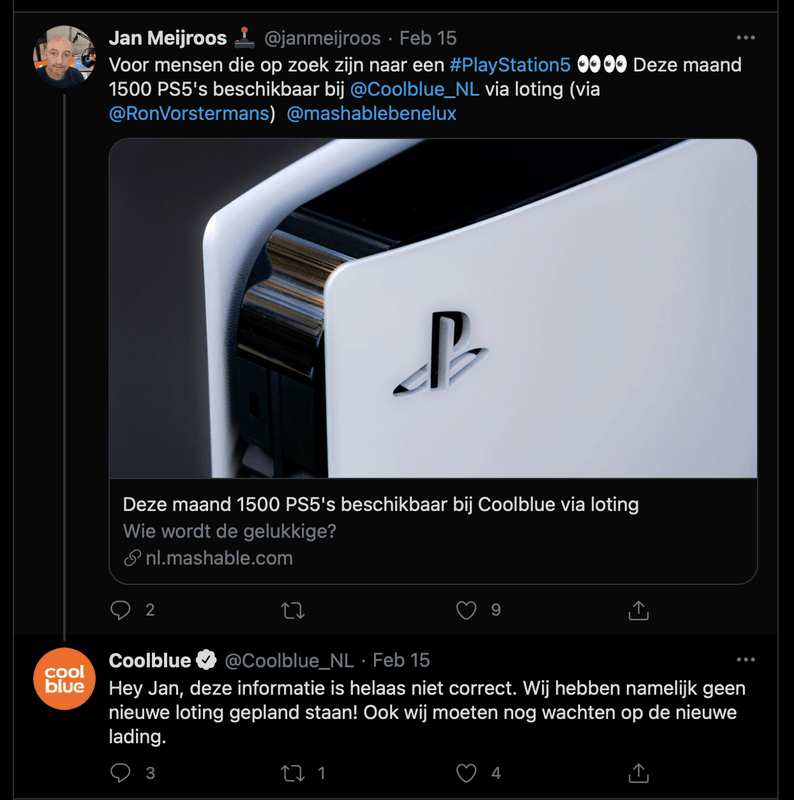Click the Coolblue verified badge
Viewport: 794px width, 800px height.
click(206, 660)
